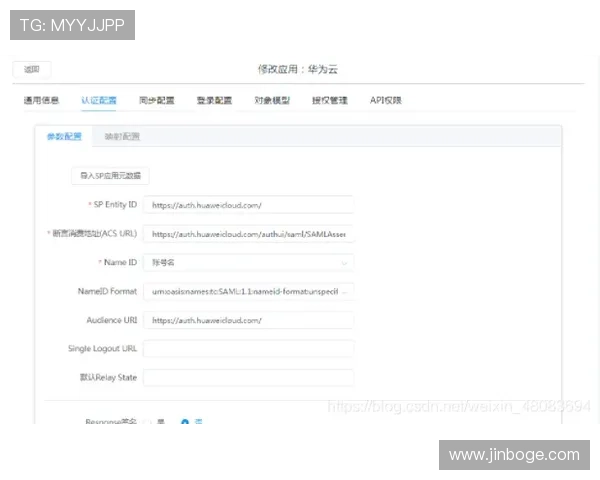The width and height of the screenshot is (600, 480).
Task: Open the API权限 tab
Action: point(386,100)
